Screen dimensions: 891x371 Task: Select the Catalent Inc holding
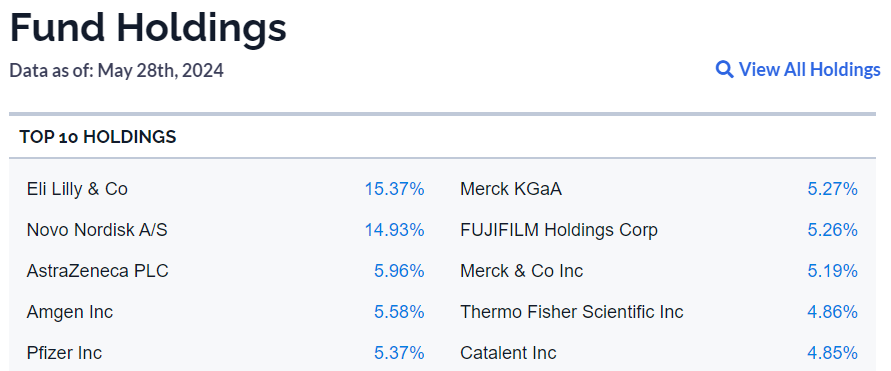pyautogui.click(x=508, y=353)
